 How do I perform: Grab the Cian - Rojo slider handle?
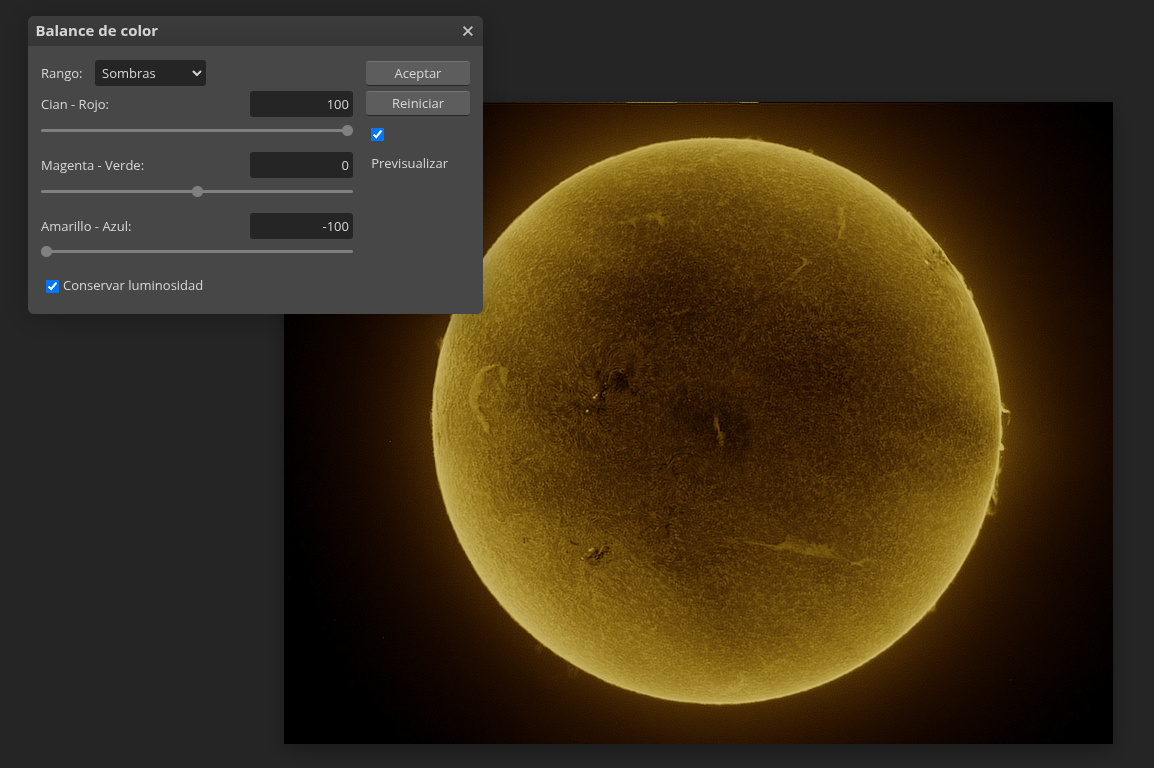point(346,130)
